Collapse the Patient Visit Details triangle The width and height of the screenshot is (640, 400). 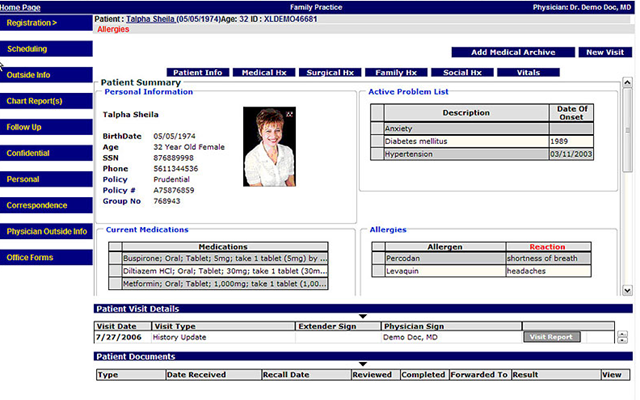click(362, 316)
